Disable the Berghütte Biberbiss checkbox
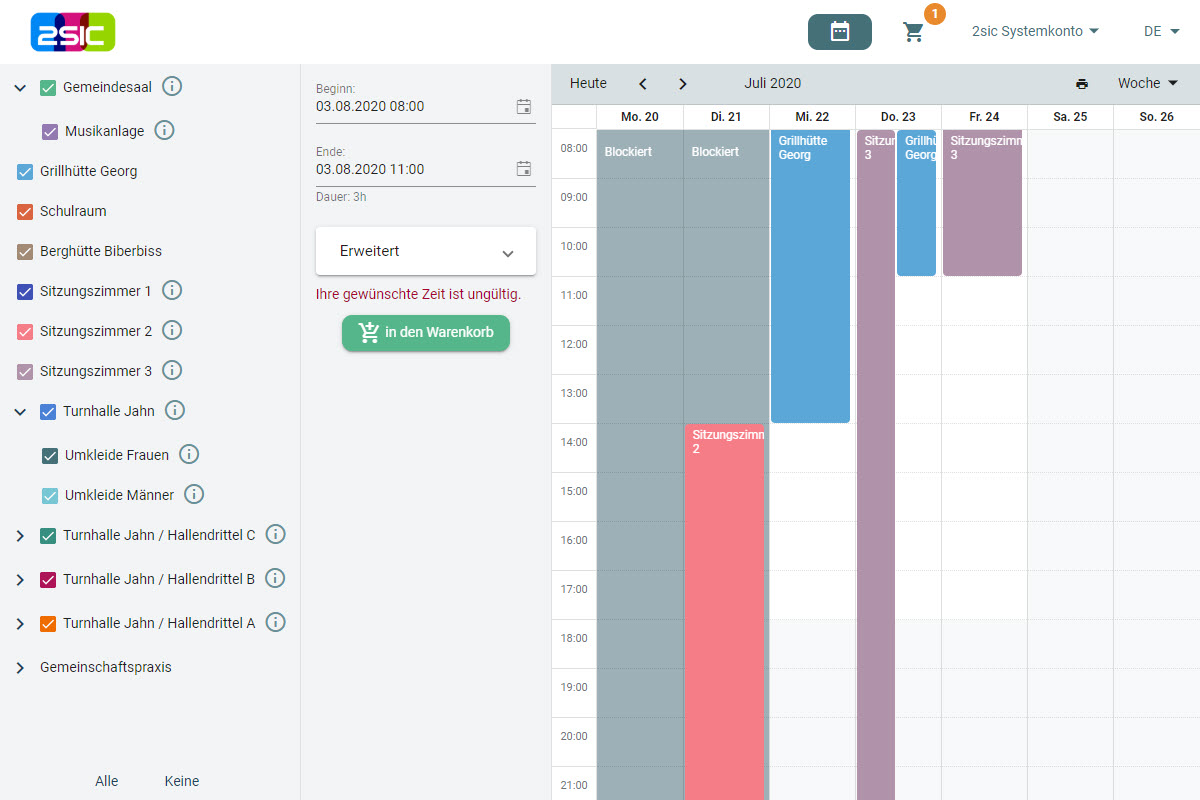This screenshot has height=800, width=1200. [x=26, y=252]
